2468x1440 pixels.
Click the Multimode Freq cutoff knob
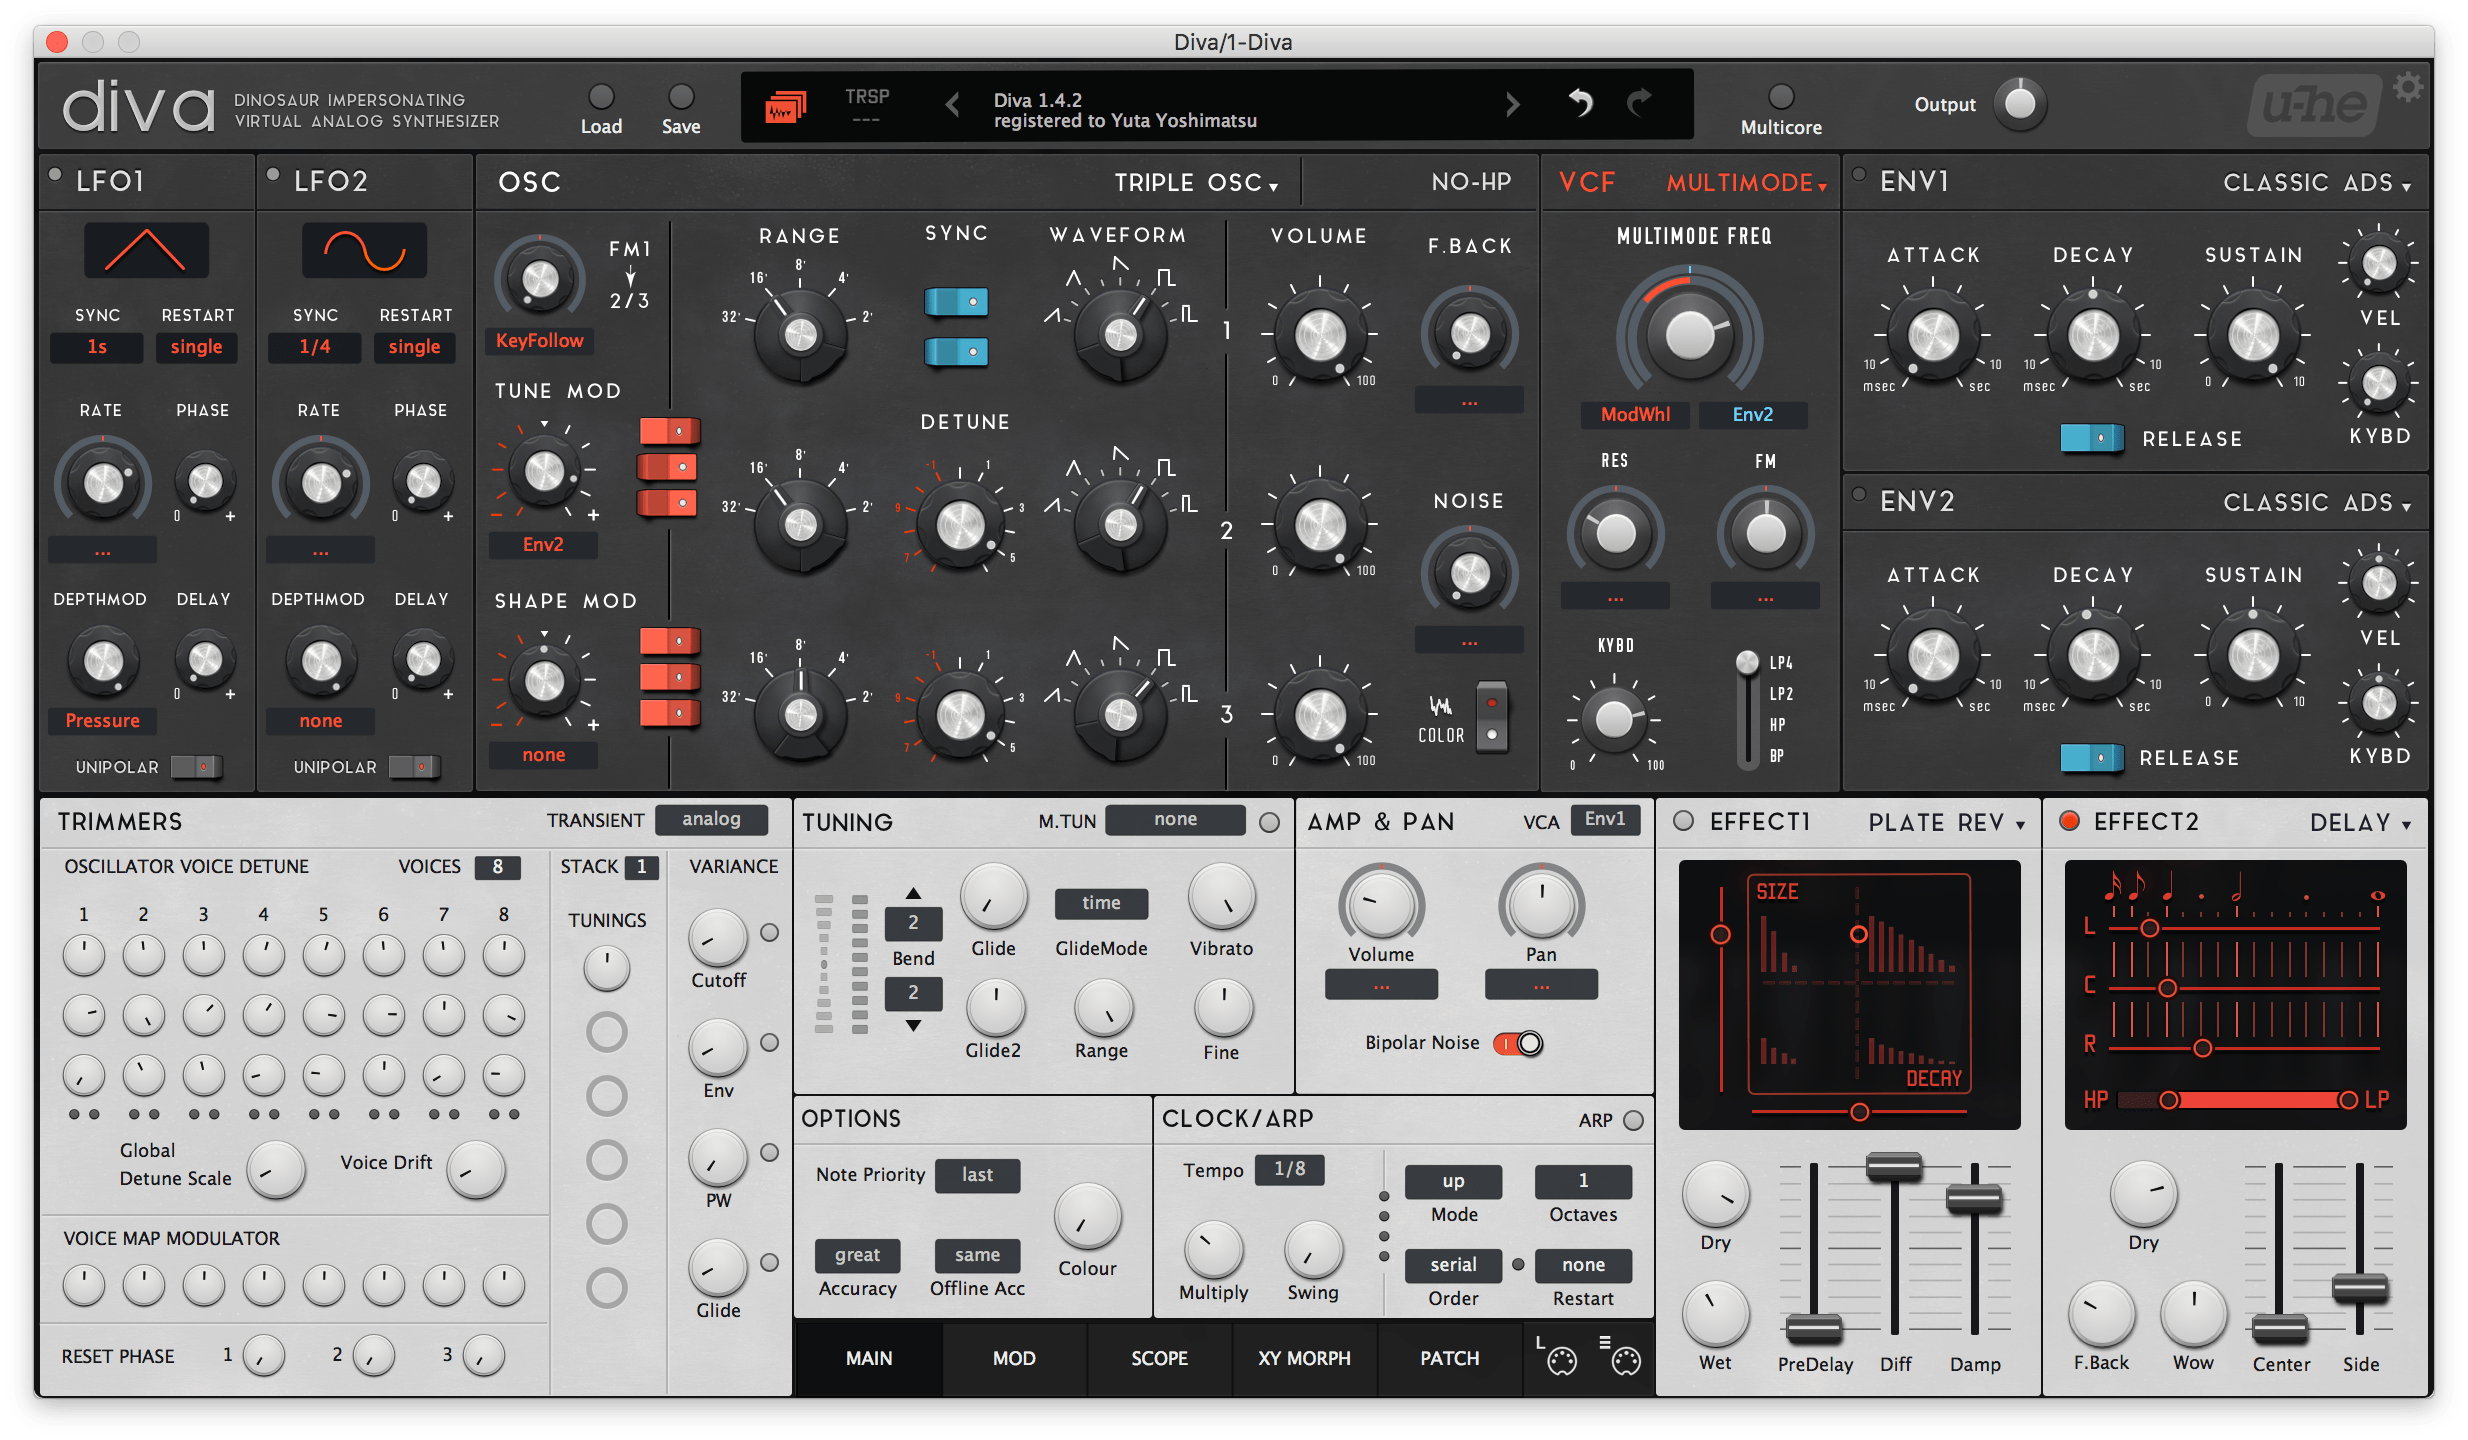1689,334
